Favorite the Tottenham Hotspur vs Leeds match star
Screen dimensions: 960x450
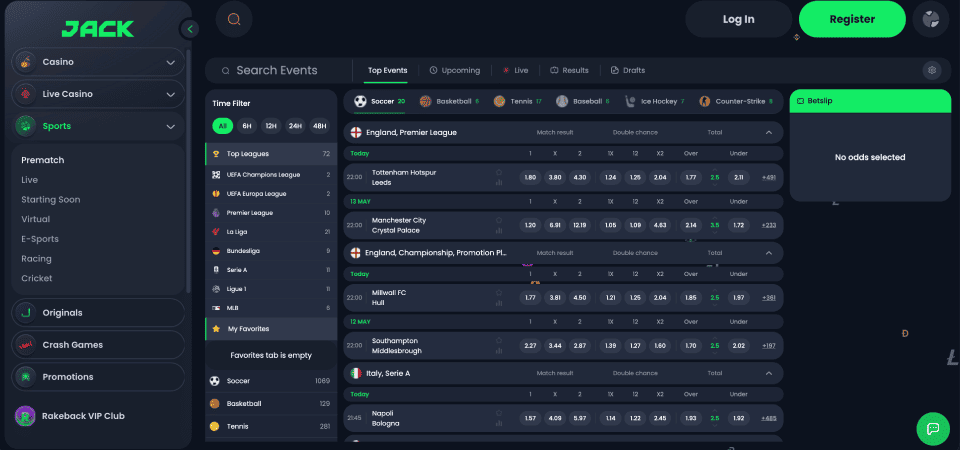(499, 172)
